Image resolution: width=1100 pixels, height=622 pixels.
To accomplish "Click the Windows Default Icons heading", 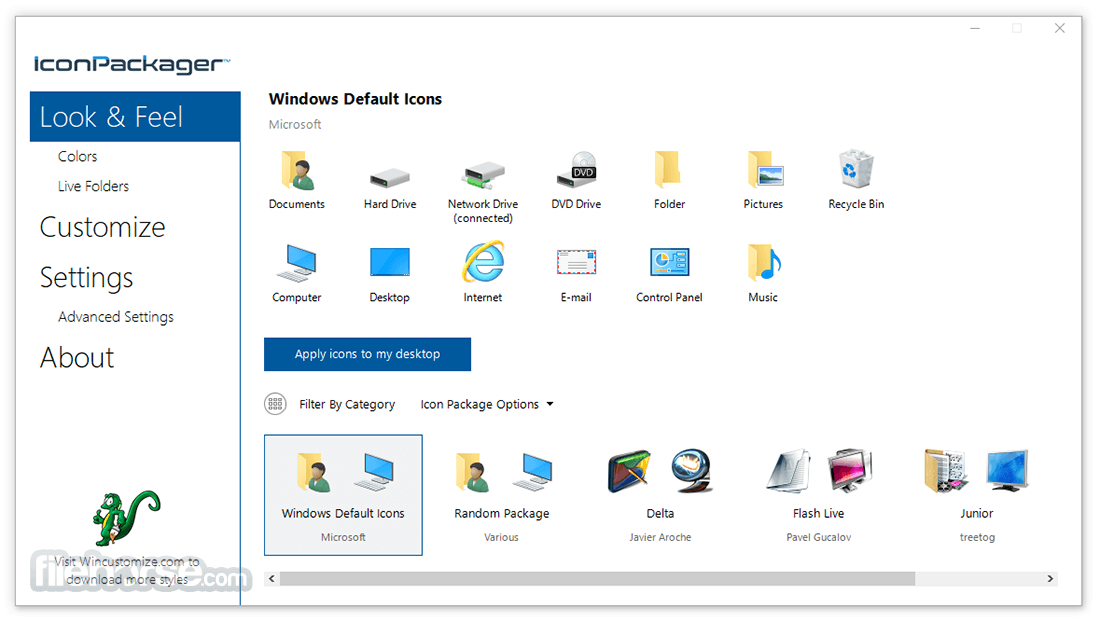I will tap(355, 99).
